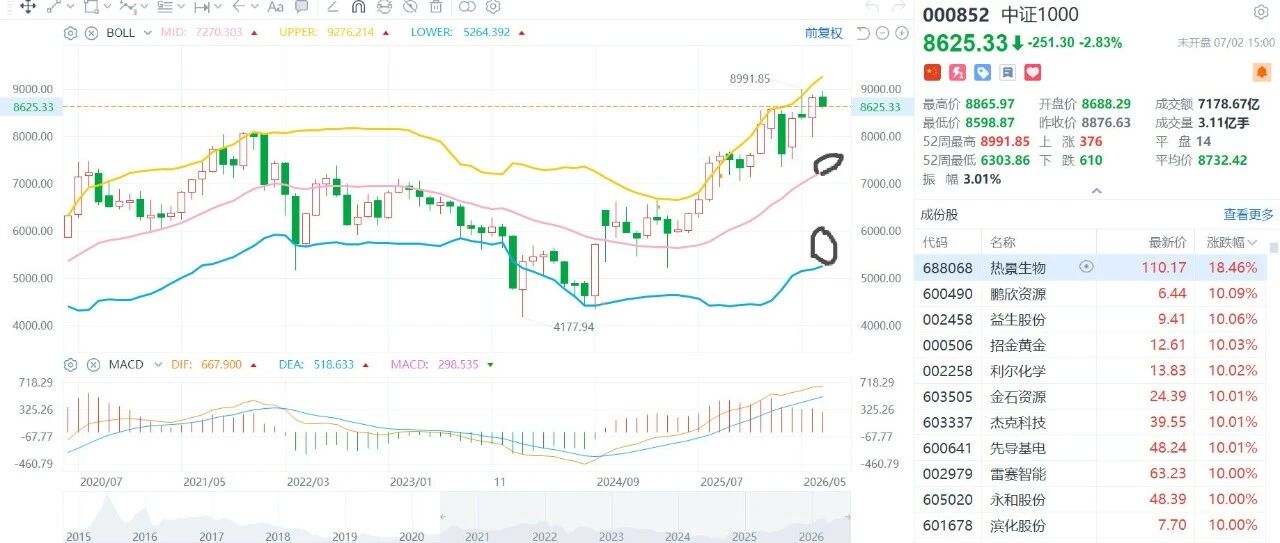Click the grayed undo arrow
Screen dimensions: 1280x543
pos(872,7)
